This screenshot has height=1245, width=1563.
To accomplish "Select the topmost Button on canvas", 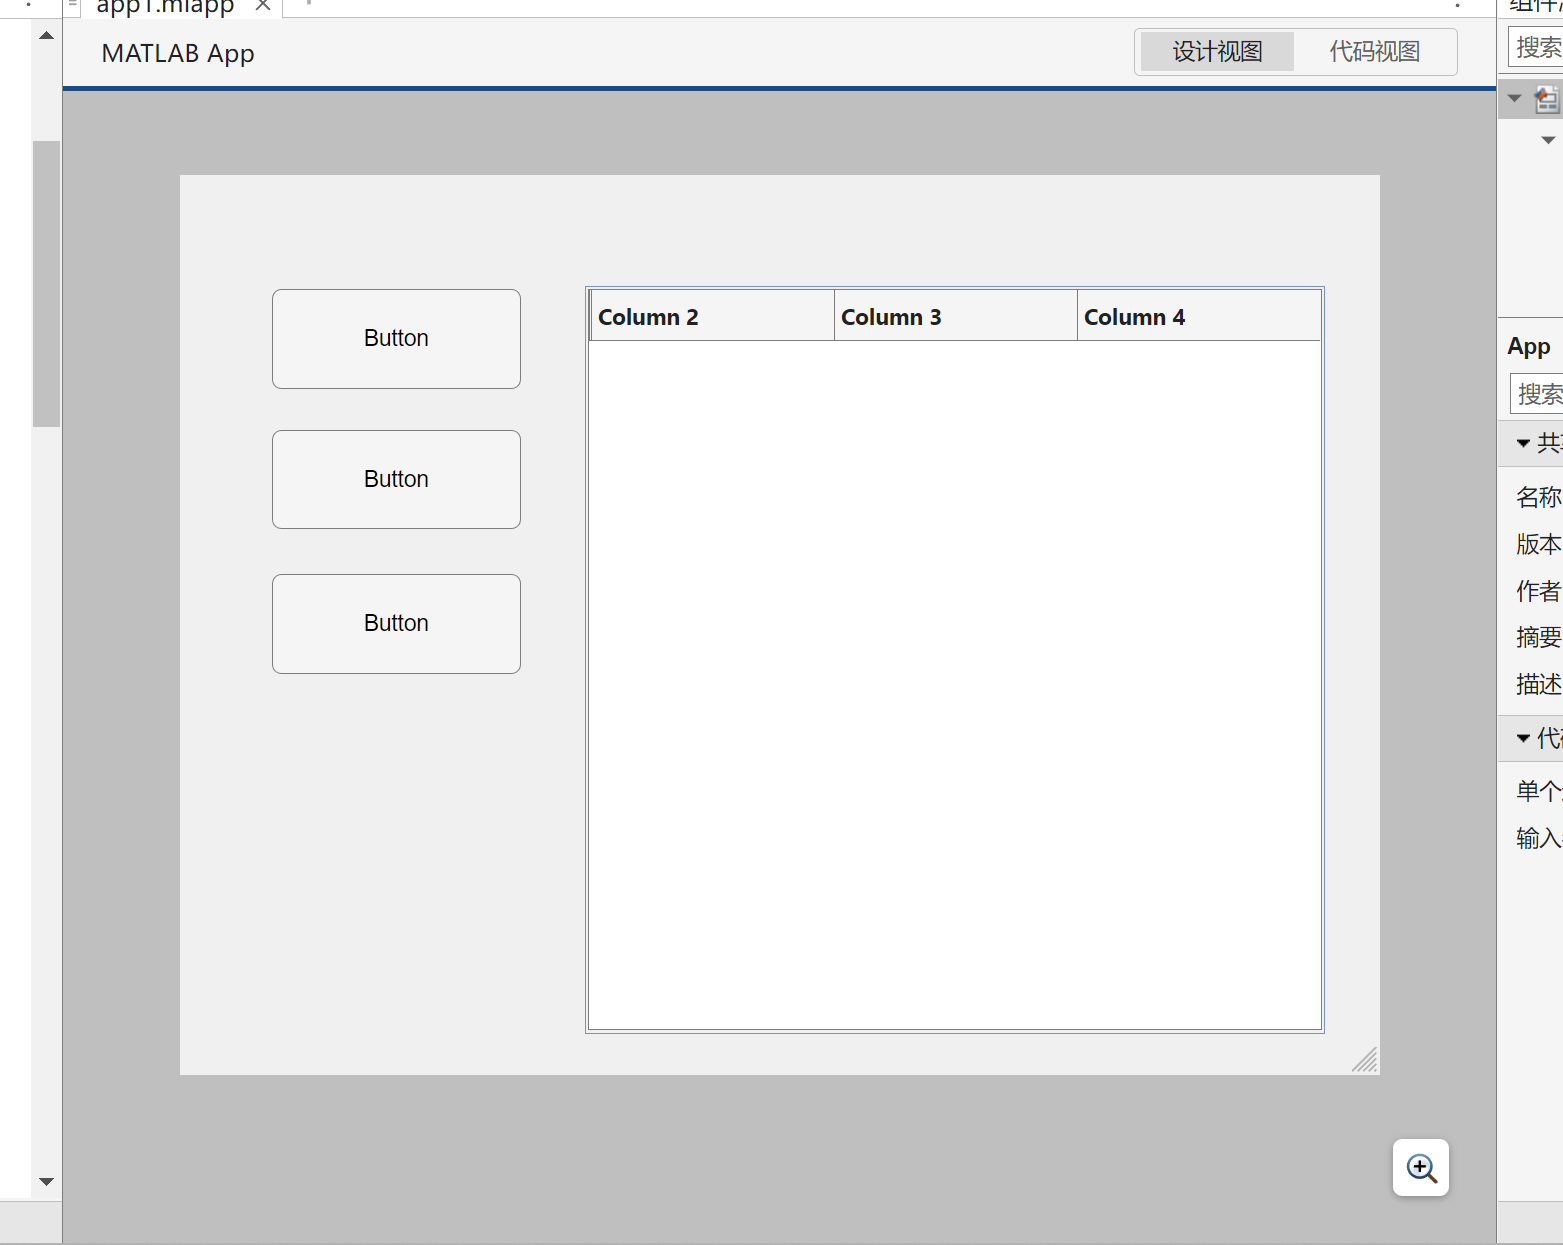I will click(396, 339).
